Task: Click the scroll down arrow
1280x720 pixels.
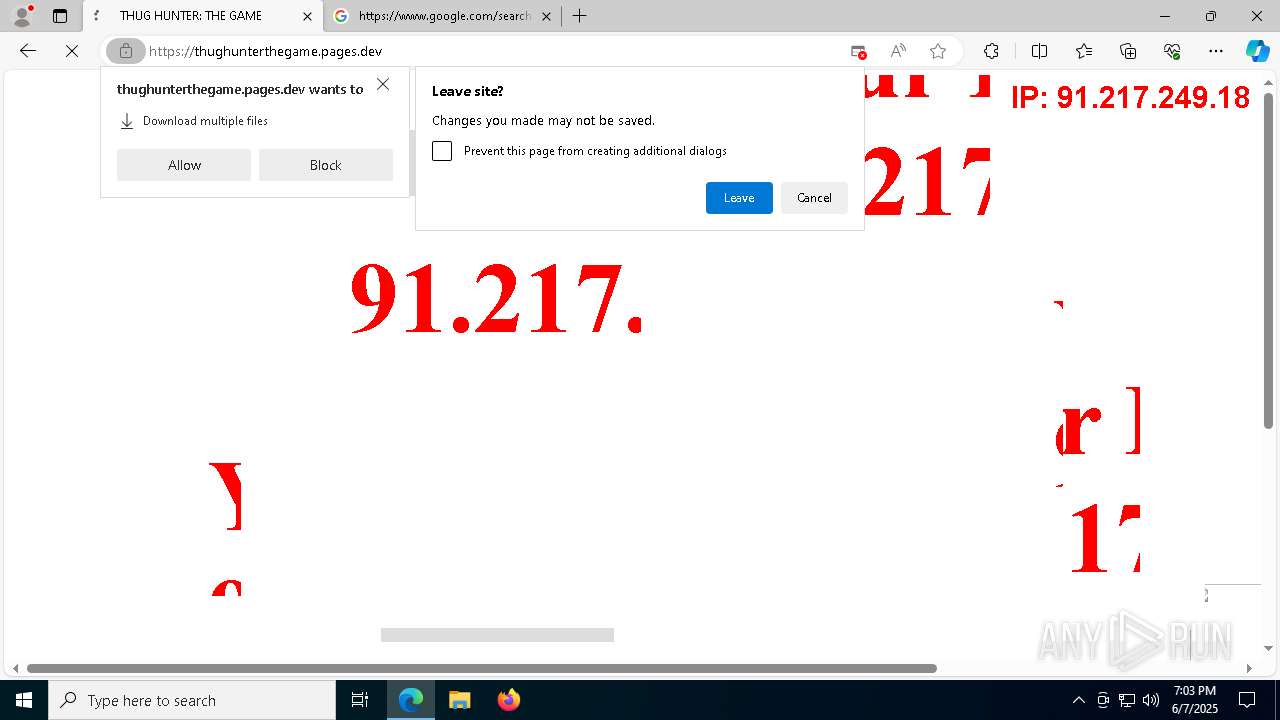Action: 1268,649
